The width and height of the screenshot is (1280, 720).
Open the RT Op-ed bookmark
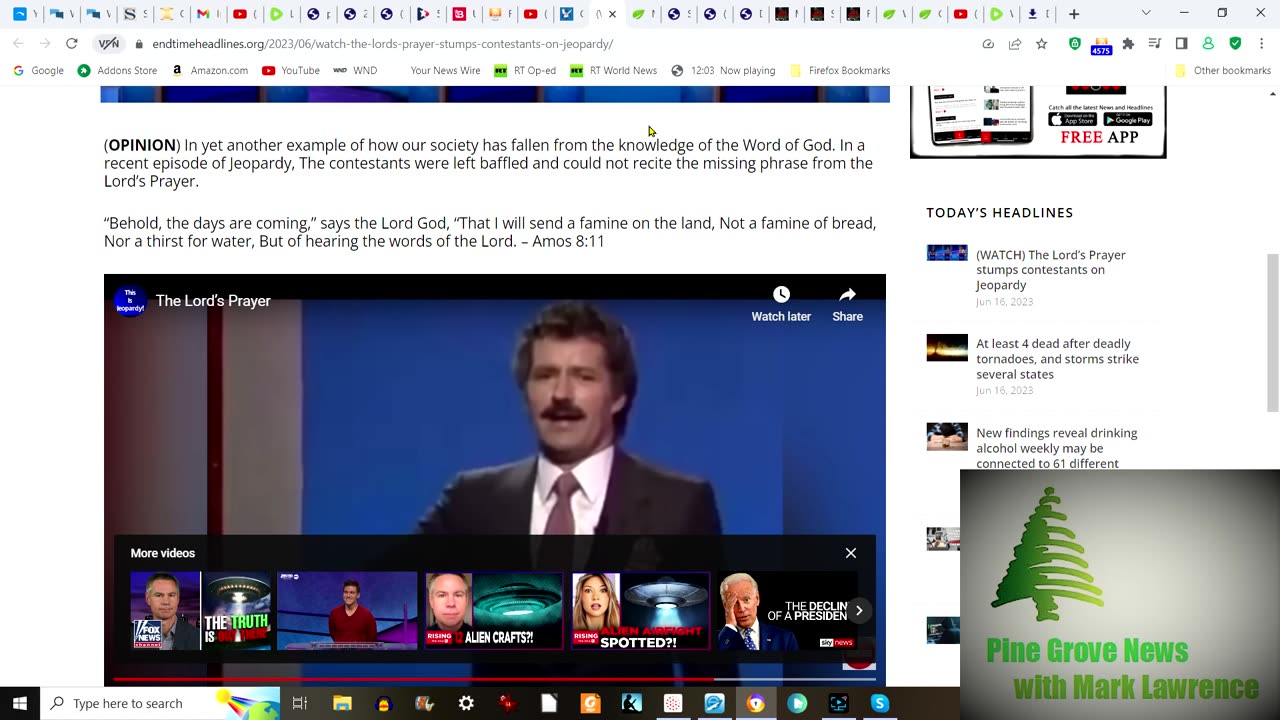[x=525, y=70]
